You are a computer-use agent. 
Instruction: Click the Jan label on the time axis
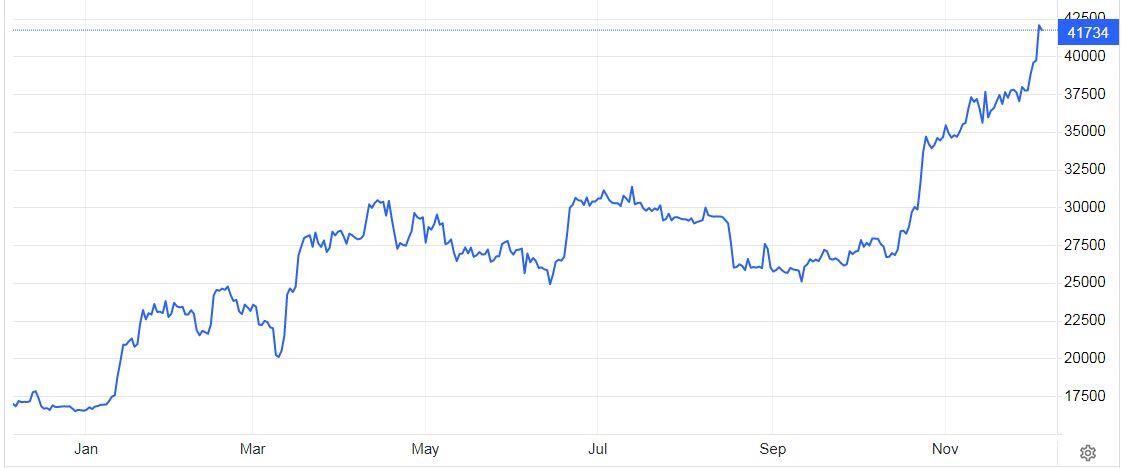coord(86,449)
